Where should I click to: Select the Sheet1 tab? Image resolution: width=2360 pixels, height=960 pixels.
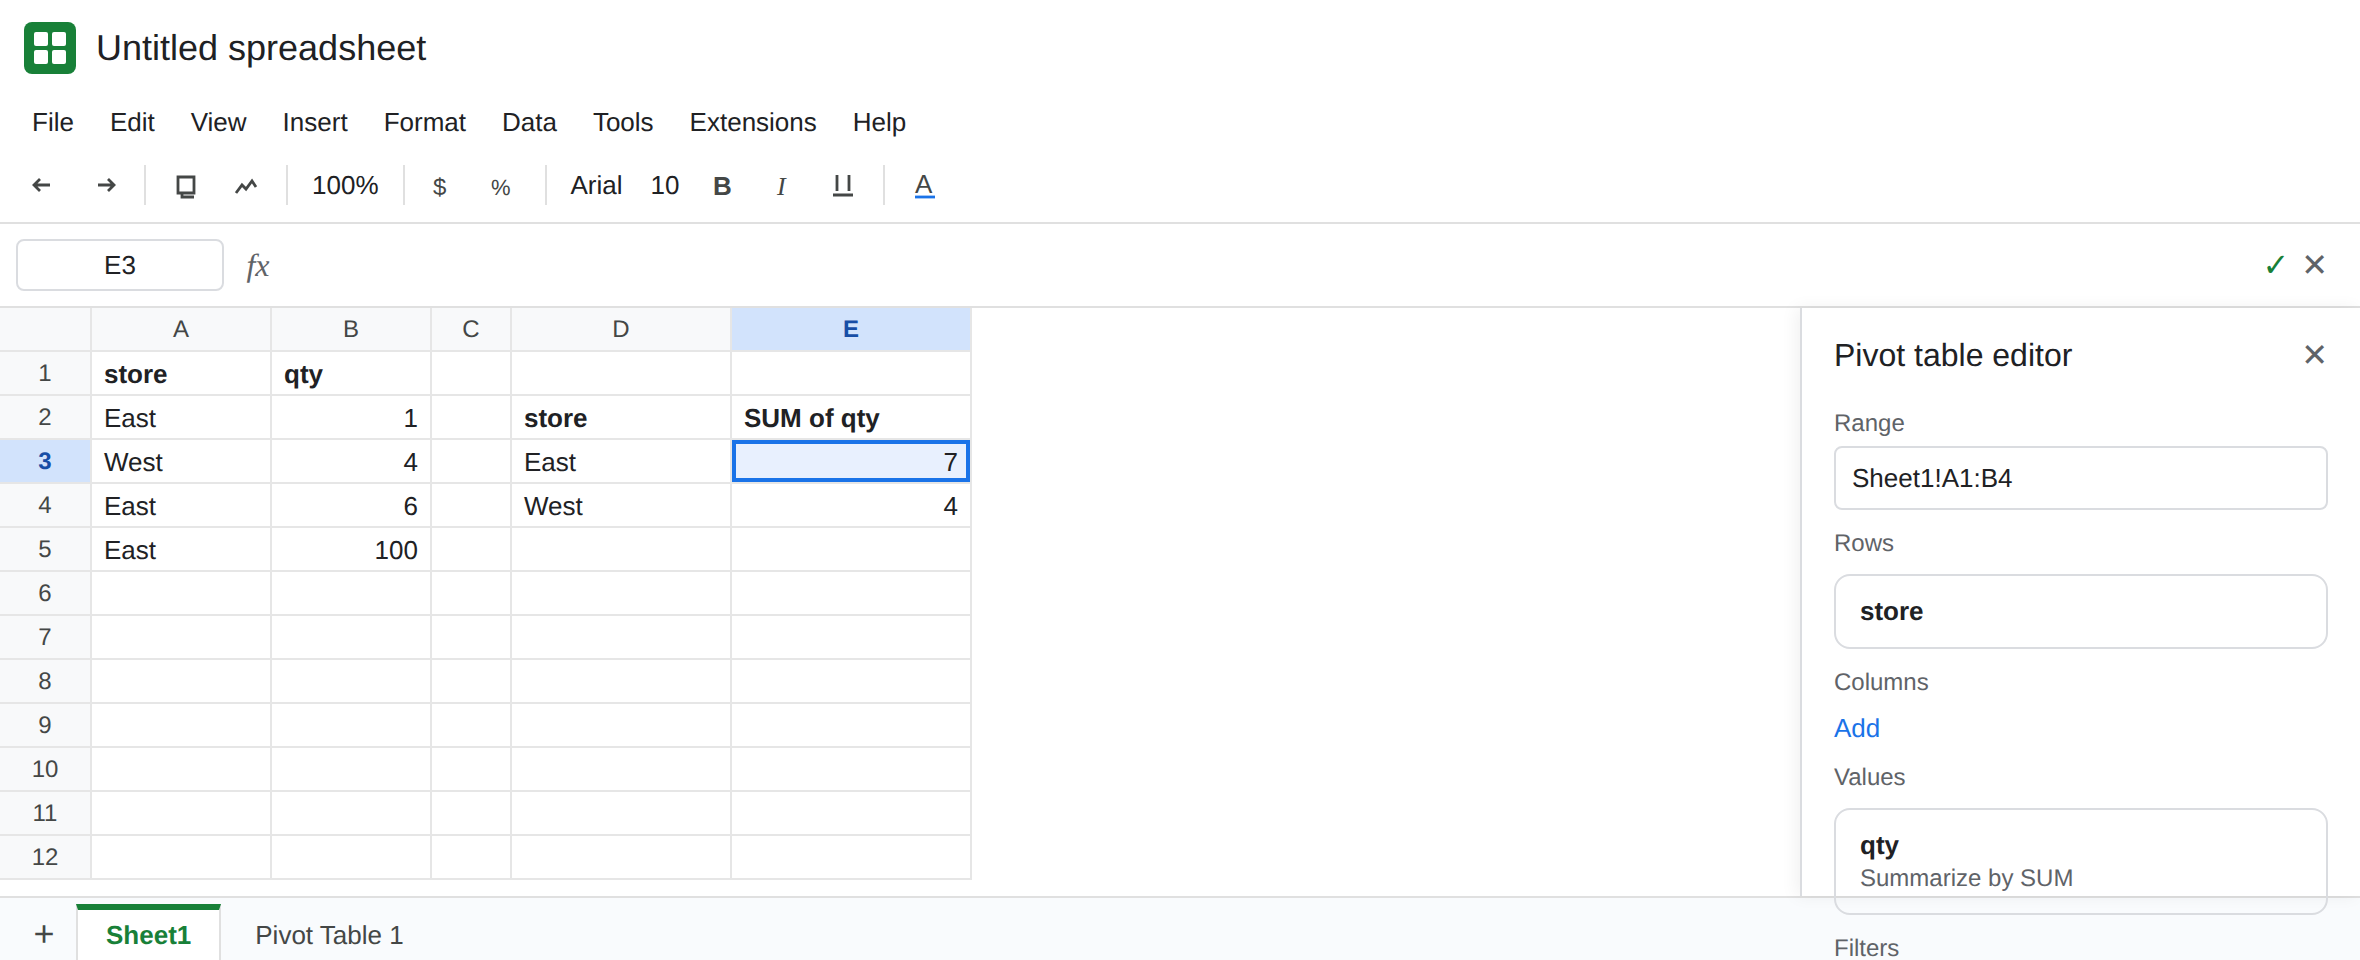coord(148,934)
